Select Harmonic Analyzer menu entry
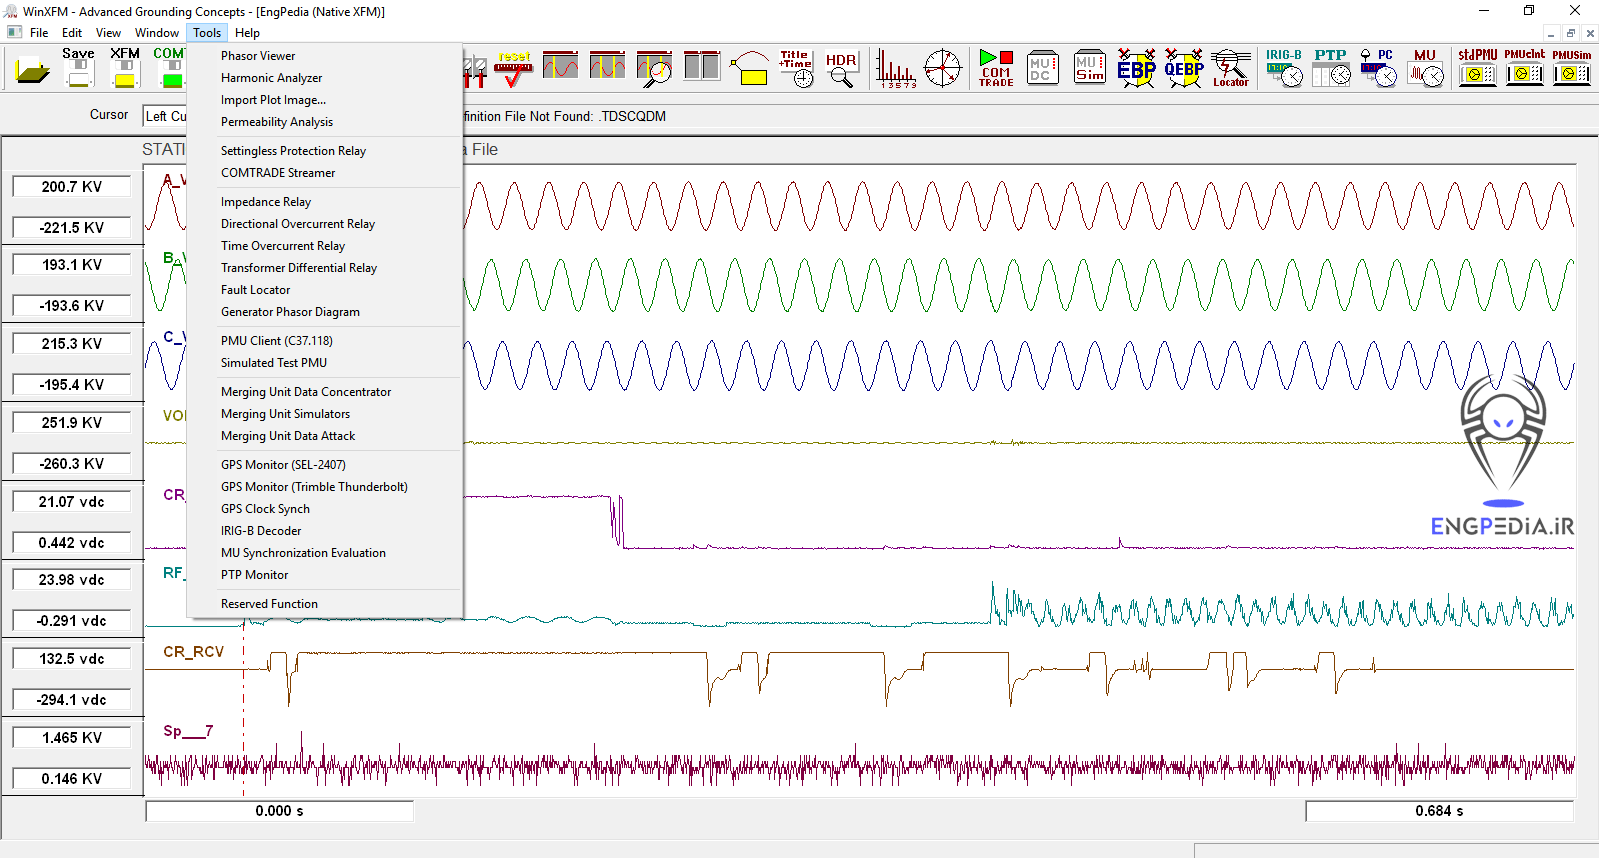1599x858 pixels. pos(324,78)
